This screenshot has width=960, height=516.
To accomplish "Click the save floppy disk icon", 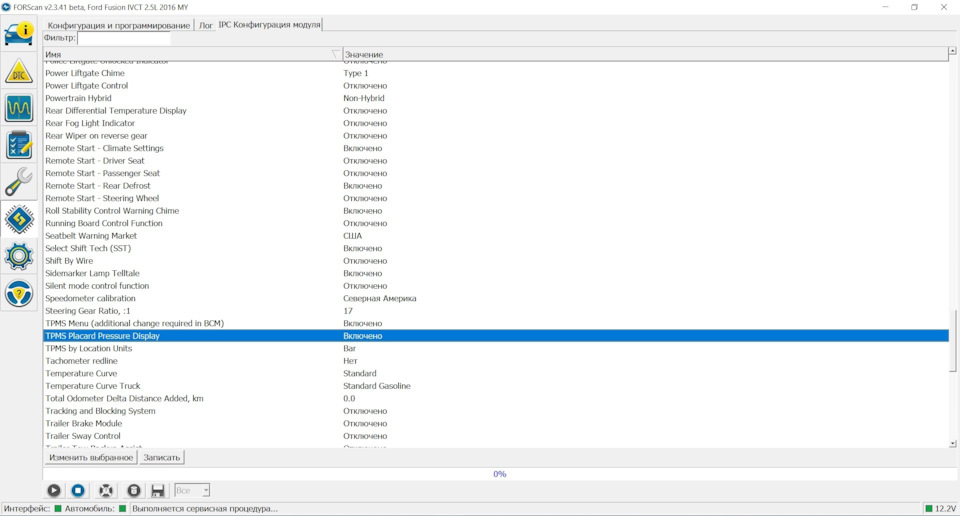I will [157, 490].
